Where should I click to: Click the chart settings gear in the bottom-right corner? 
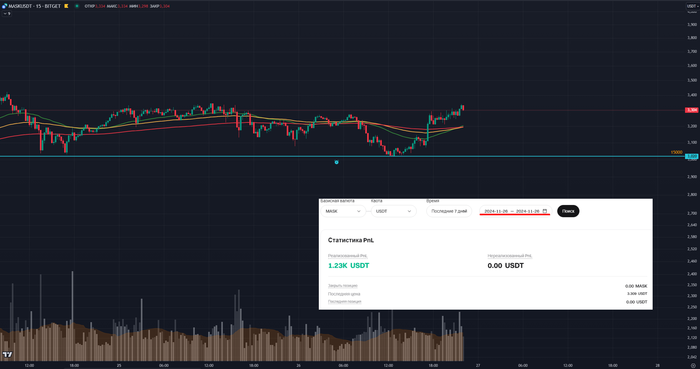click(x=693, y=365)
